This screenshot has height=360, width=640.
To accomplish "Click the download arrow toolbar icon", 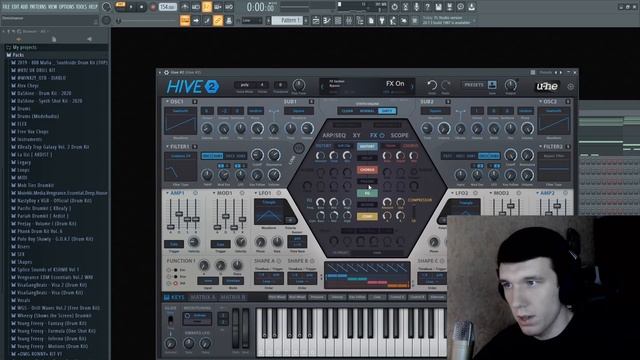I will [x=471, y=7].
